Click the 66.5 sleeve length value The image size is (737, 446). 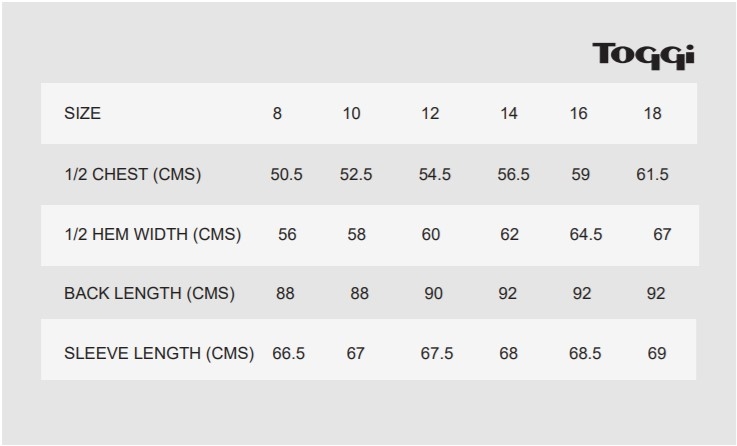point(289,353)
